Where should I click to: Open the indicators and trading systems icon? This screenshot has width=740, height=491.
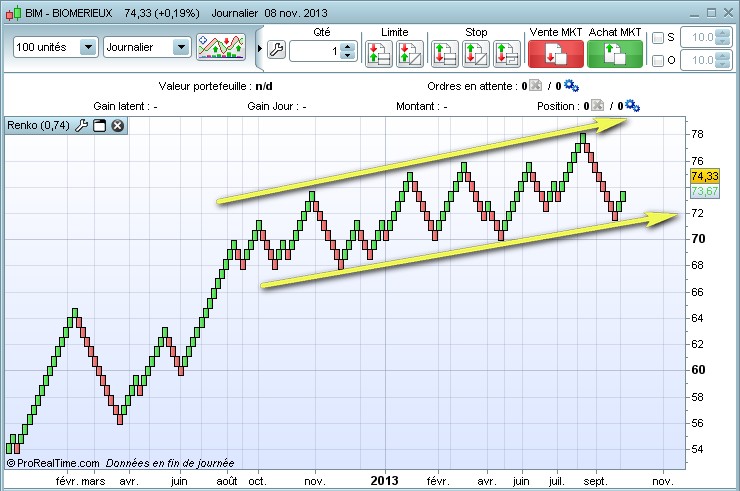click(x=221, y=47)
